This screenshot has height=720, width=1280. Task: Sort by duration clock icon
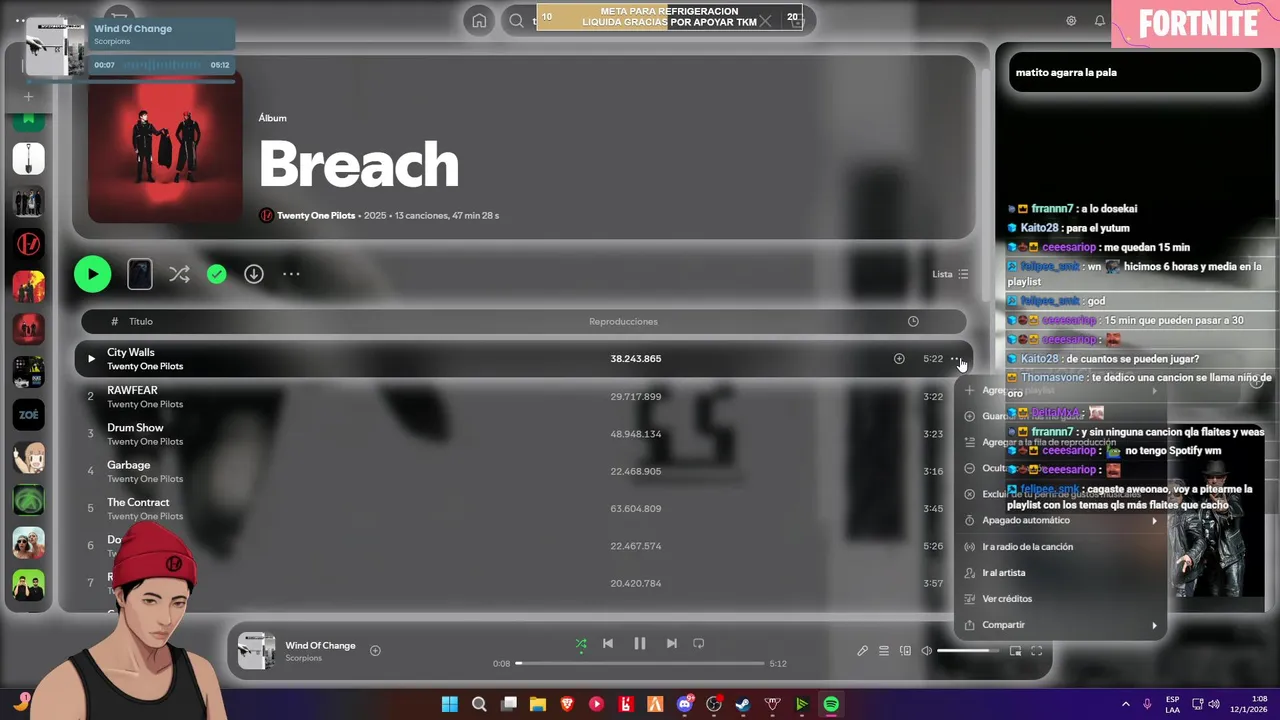pos(913,322)
